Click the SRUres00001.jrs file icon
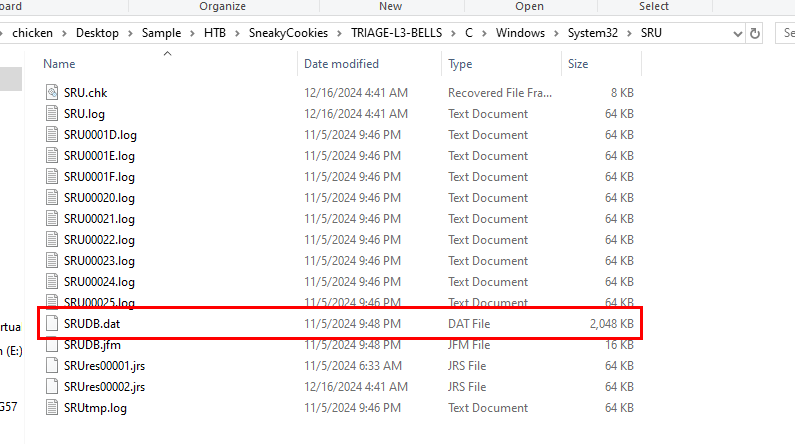Screen dimensions: 795x444 pos(53,366)
